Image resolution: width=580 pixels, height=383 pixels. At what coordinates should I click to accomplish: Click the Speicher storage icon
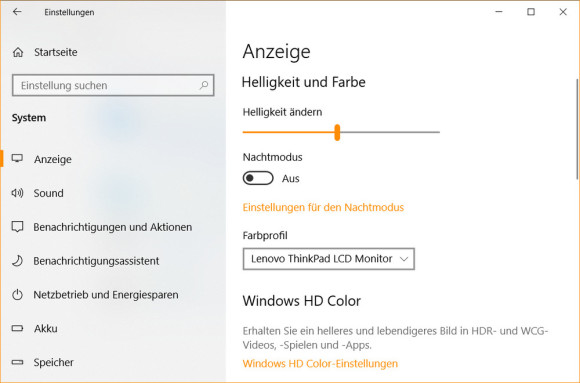click(17, 362)
